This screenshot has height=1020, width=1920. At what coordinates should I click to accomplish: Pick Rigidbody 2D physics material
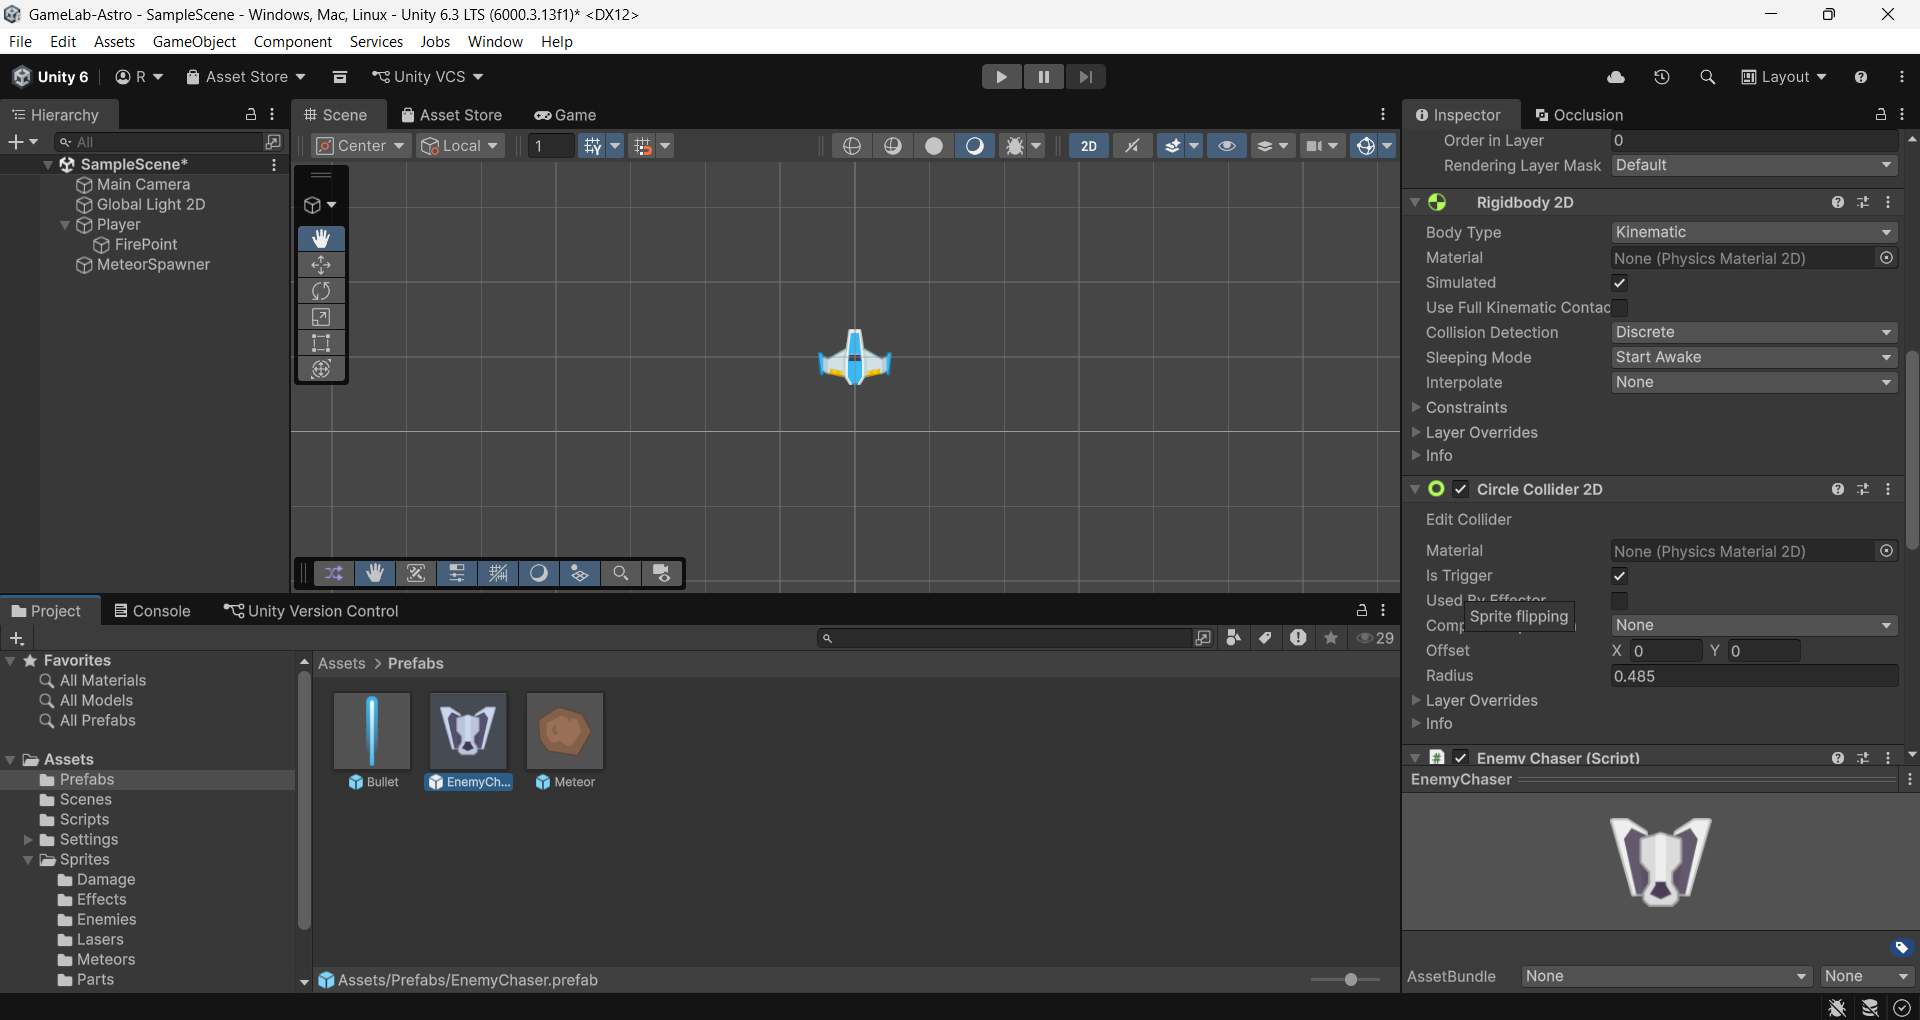coord(1886,258)
